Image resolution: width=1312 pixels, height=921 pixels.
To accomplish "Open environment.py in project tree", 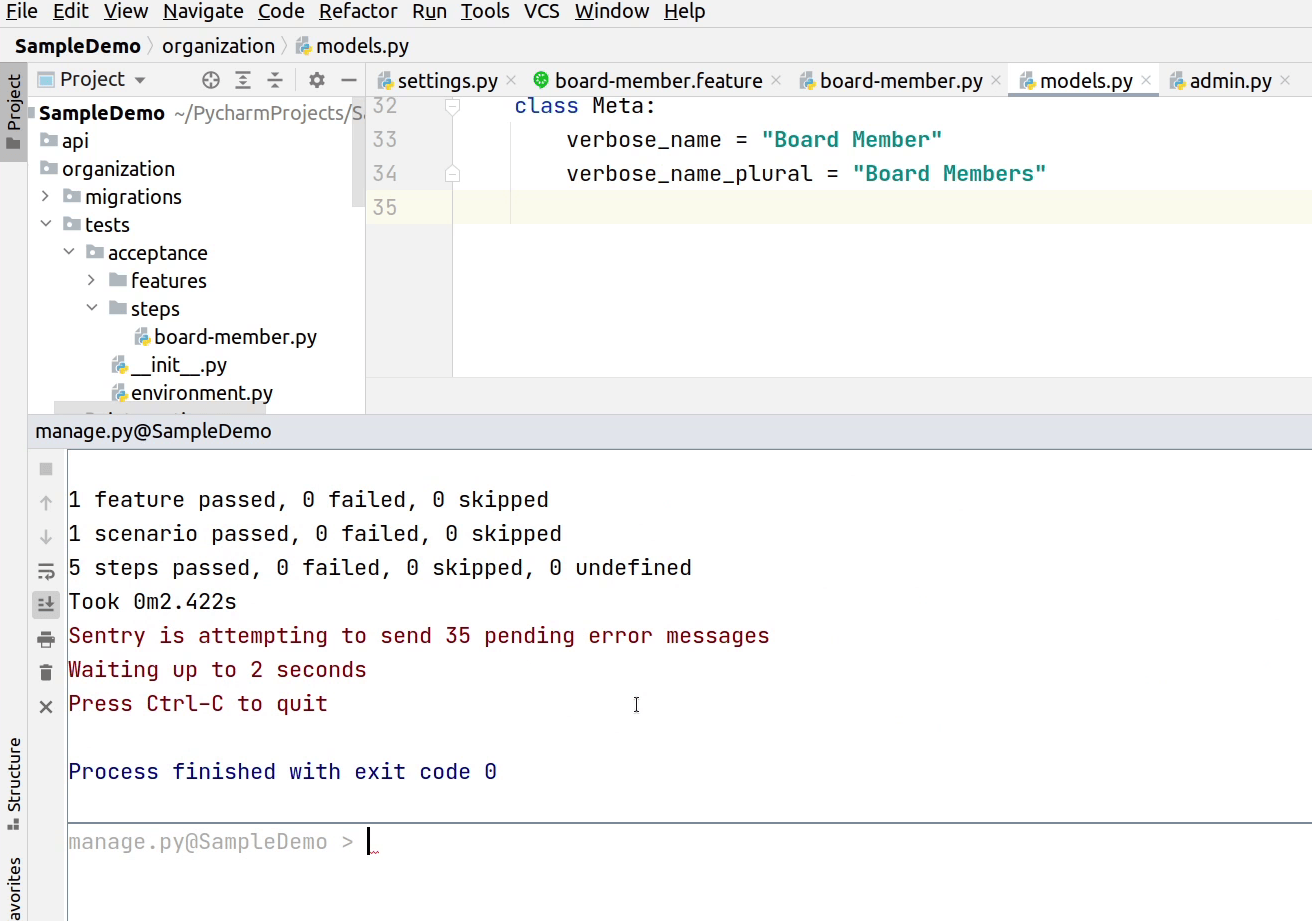I will [201, 393].
